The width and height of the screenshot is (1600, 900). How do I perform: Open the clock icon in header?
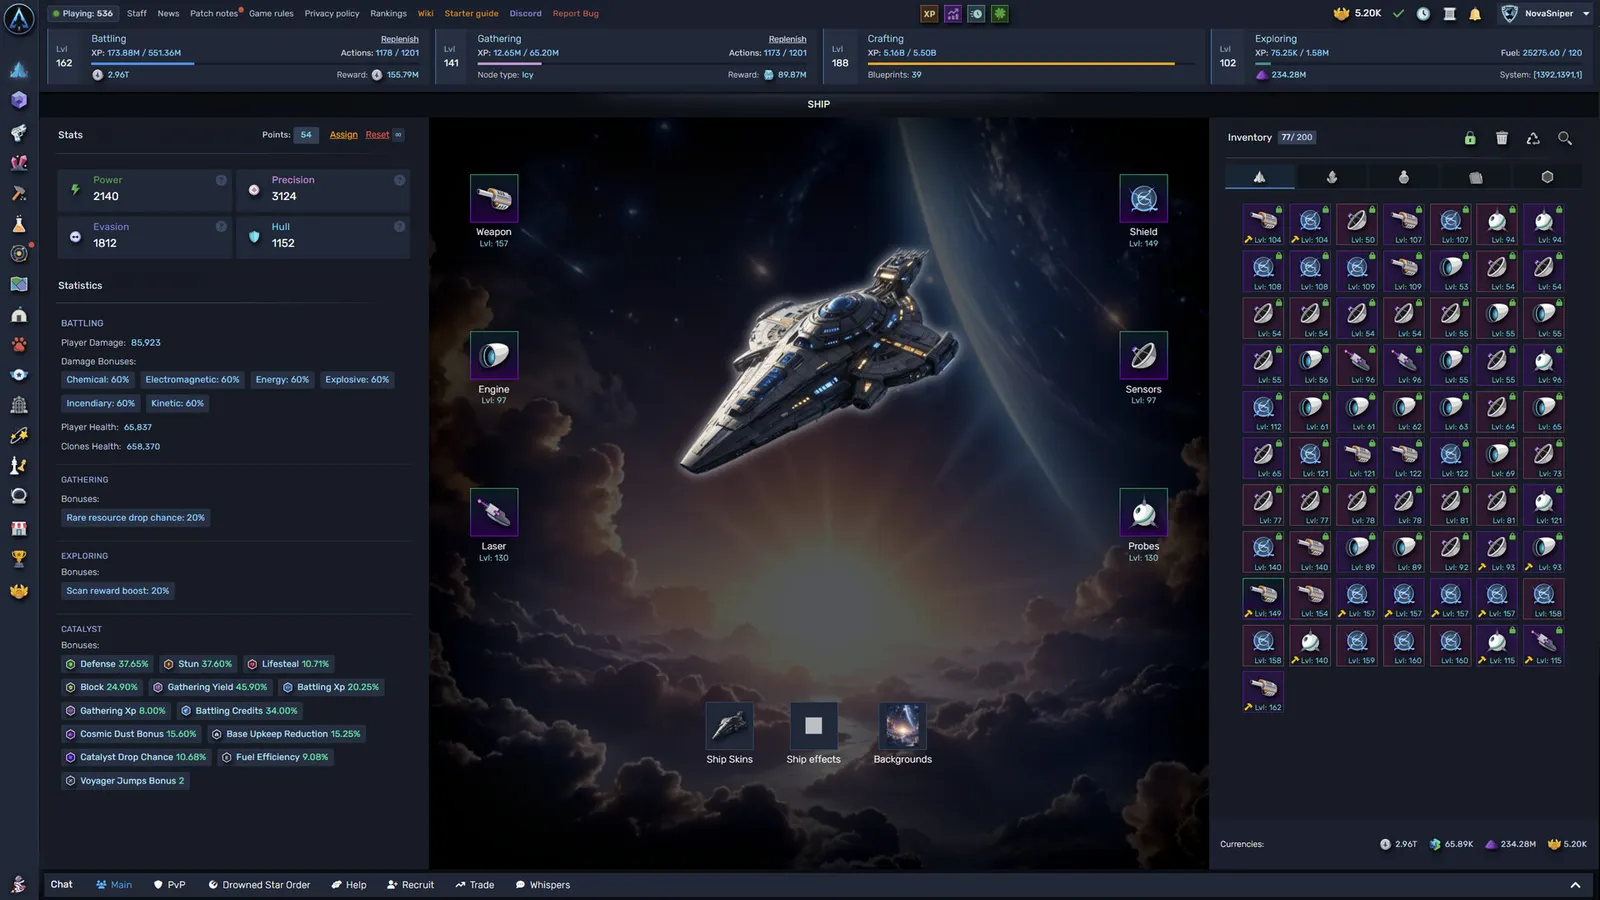click(1423, 14)
